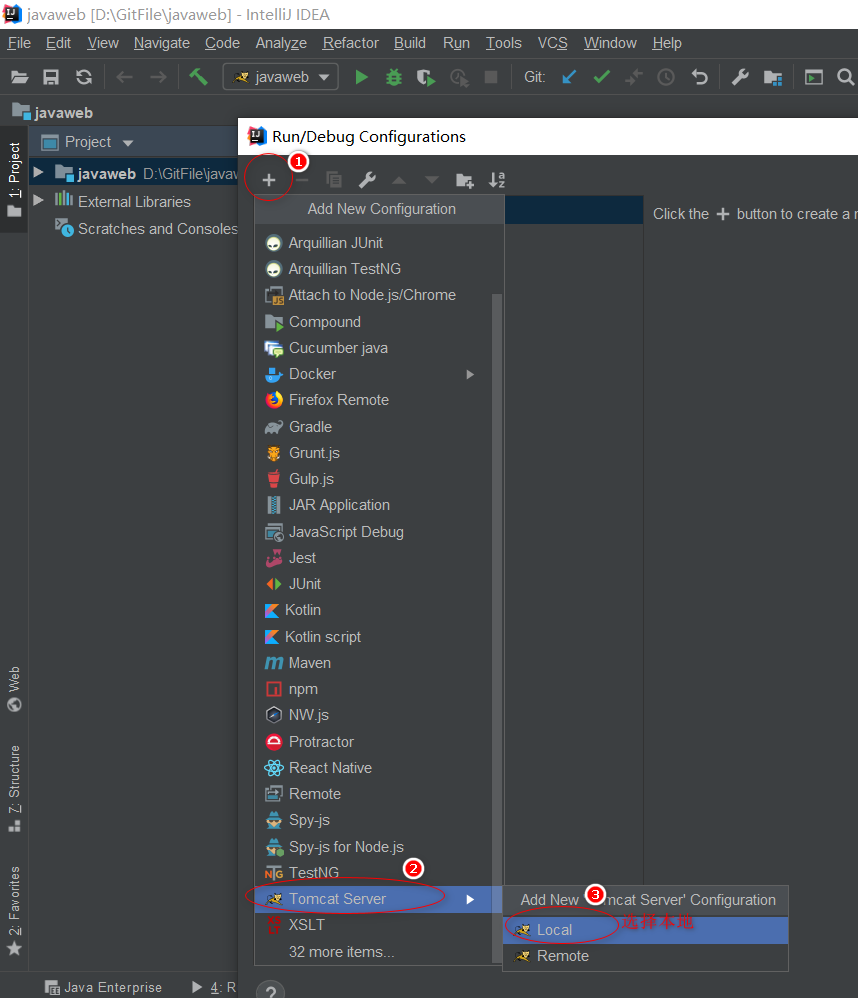The width and height of the screenshot is (858, 998).
Task: Open the Java Enterprise bottom tab
Action: tap(103, 987)
